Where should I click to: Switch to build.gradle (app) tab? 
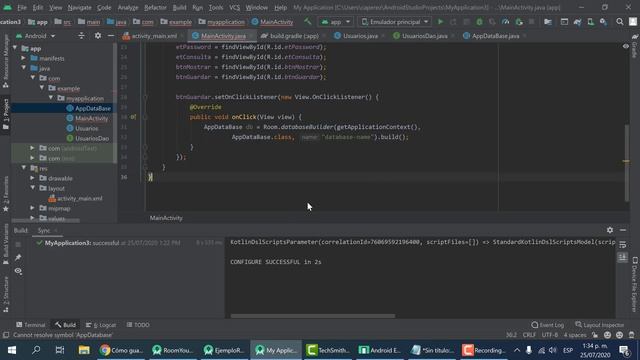point(293,36)
